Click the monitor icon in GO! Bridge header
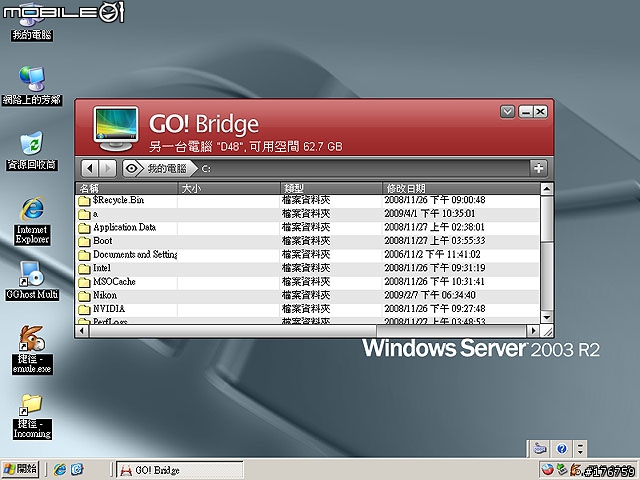The height and width of the screenshot is (480, 640). coord(116,129)
